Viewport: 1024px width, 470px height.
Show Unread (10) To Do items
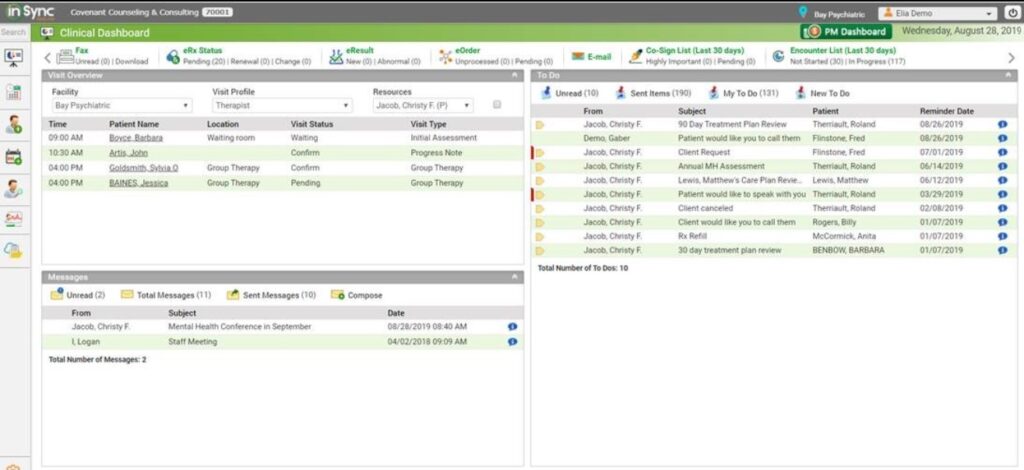click(569, 93)
